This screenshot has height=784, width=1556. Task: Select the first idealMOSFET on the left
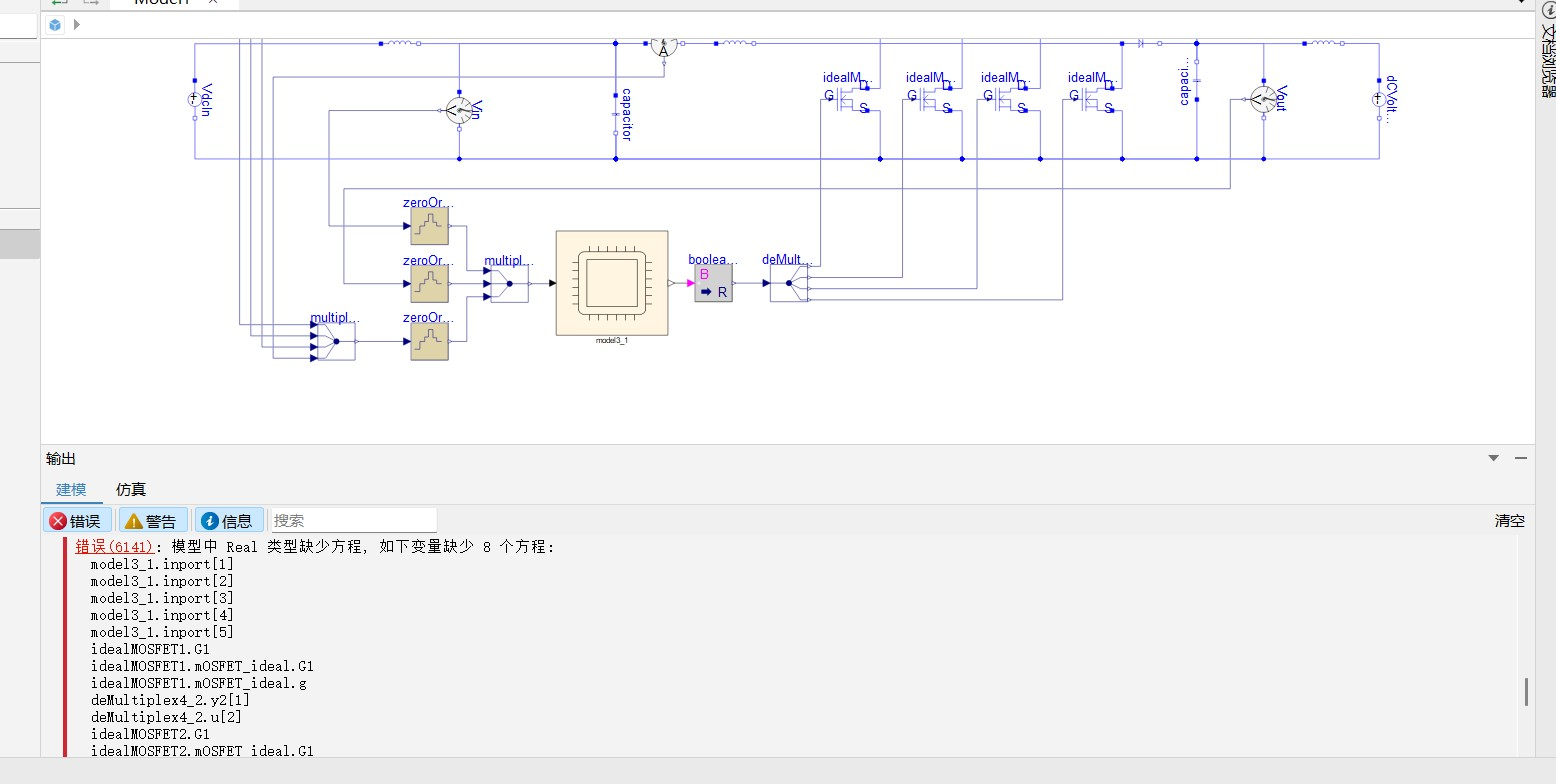coord(851,98)
